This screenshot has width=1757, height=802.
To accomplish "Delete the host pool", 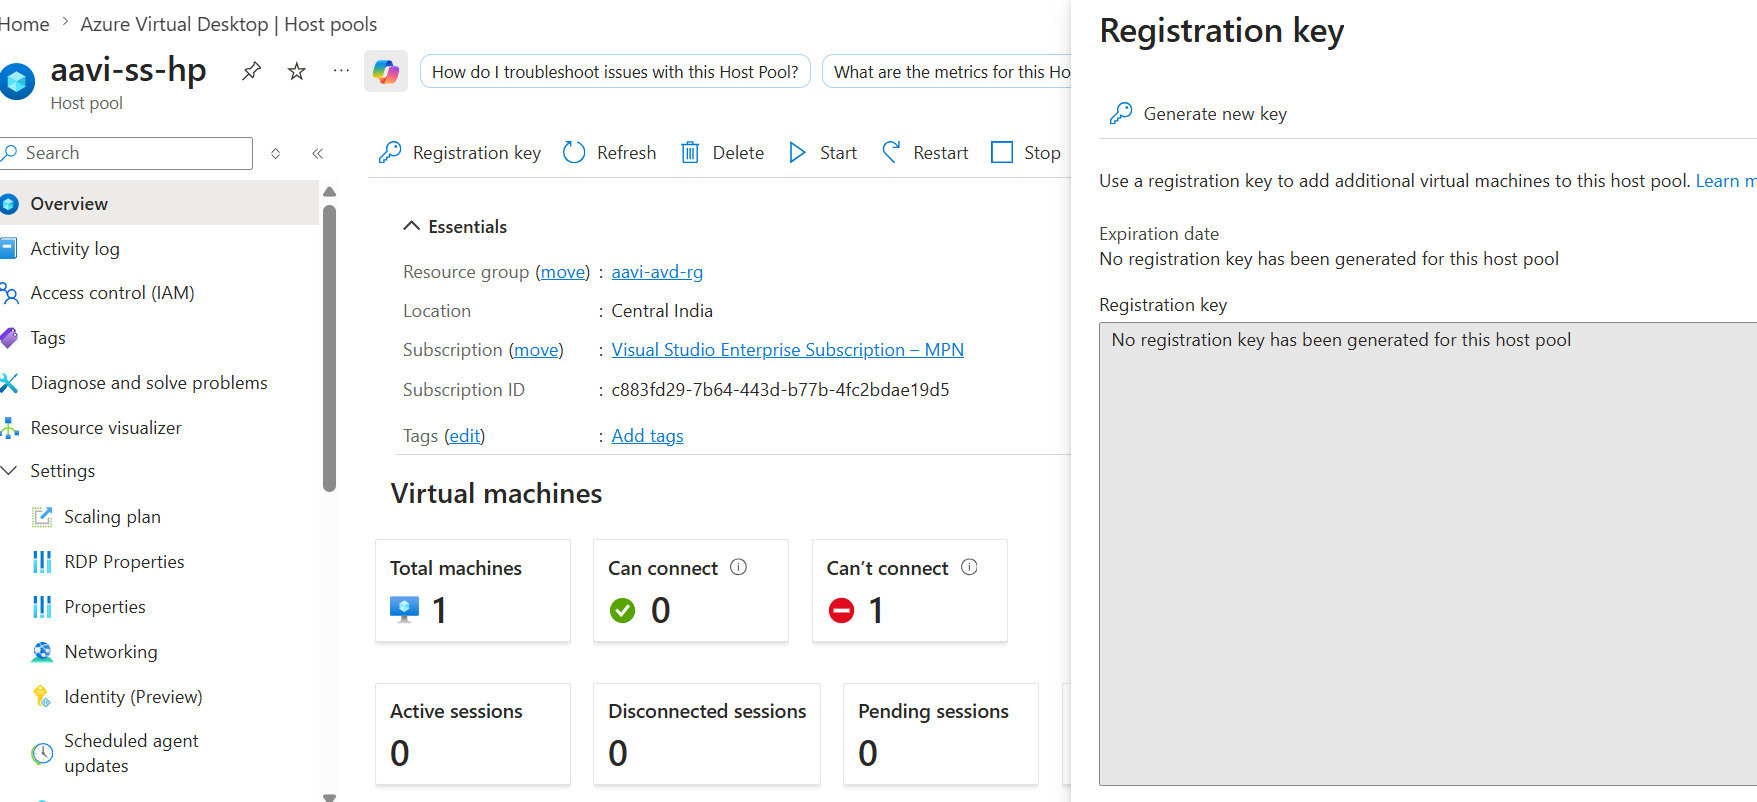I will click(x=722, y=152).
